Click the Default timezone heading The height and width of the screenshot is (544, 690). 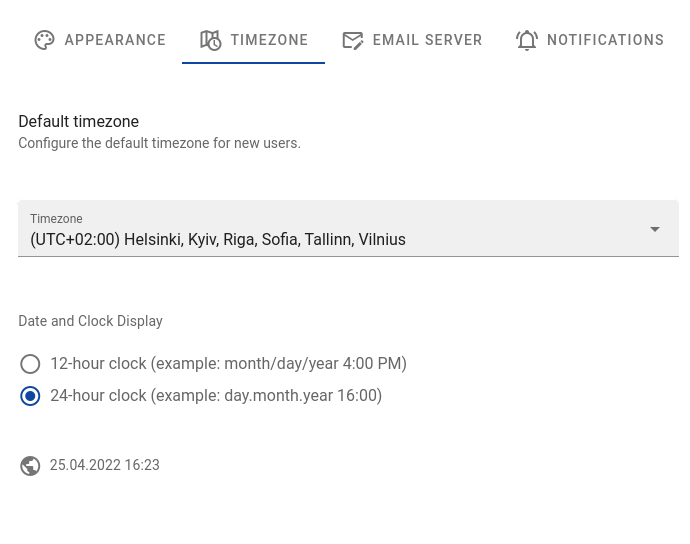coord(78,122)
